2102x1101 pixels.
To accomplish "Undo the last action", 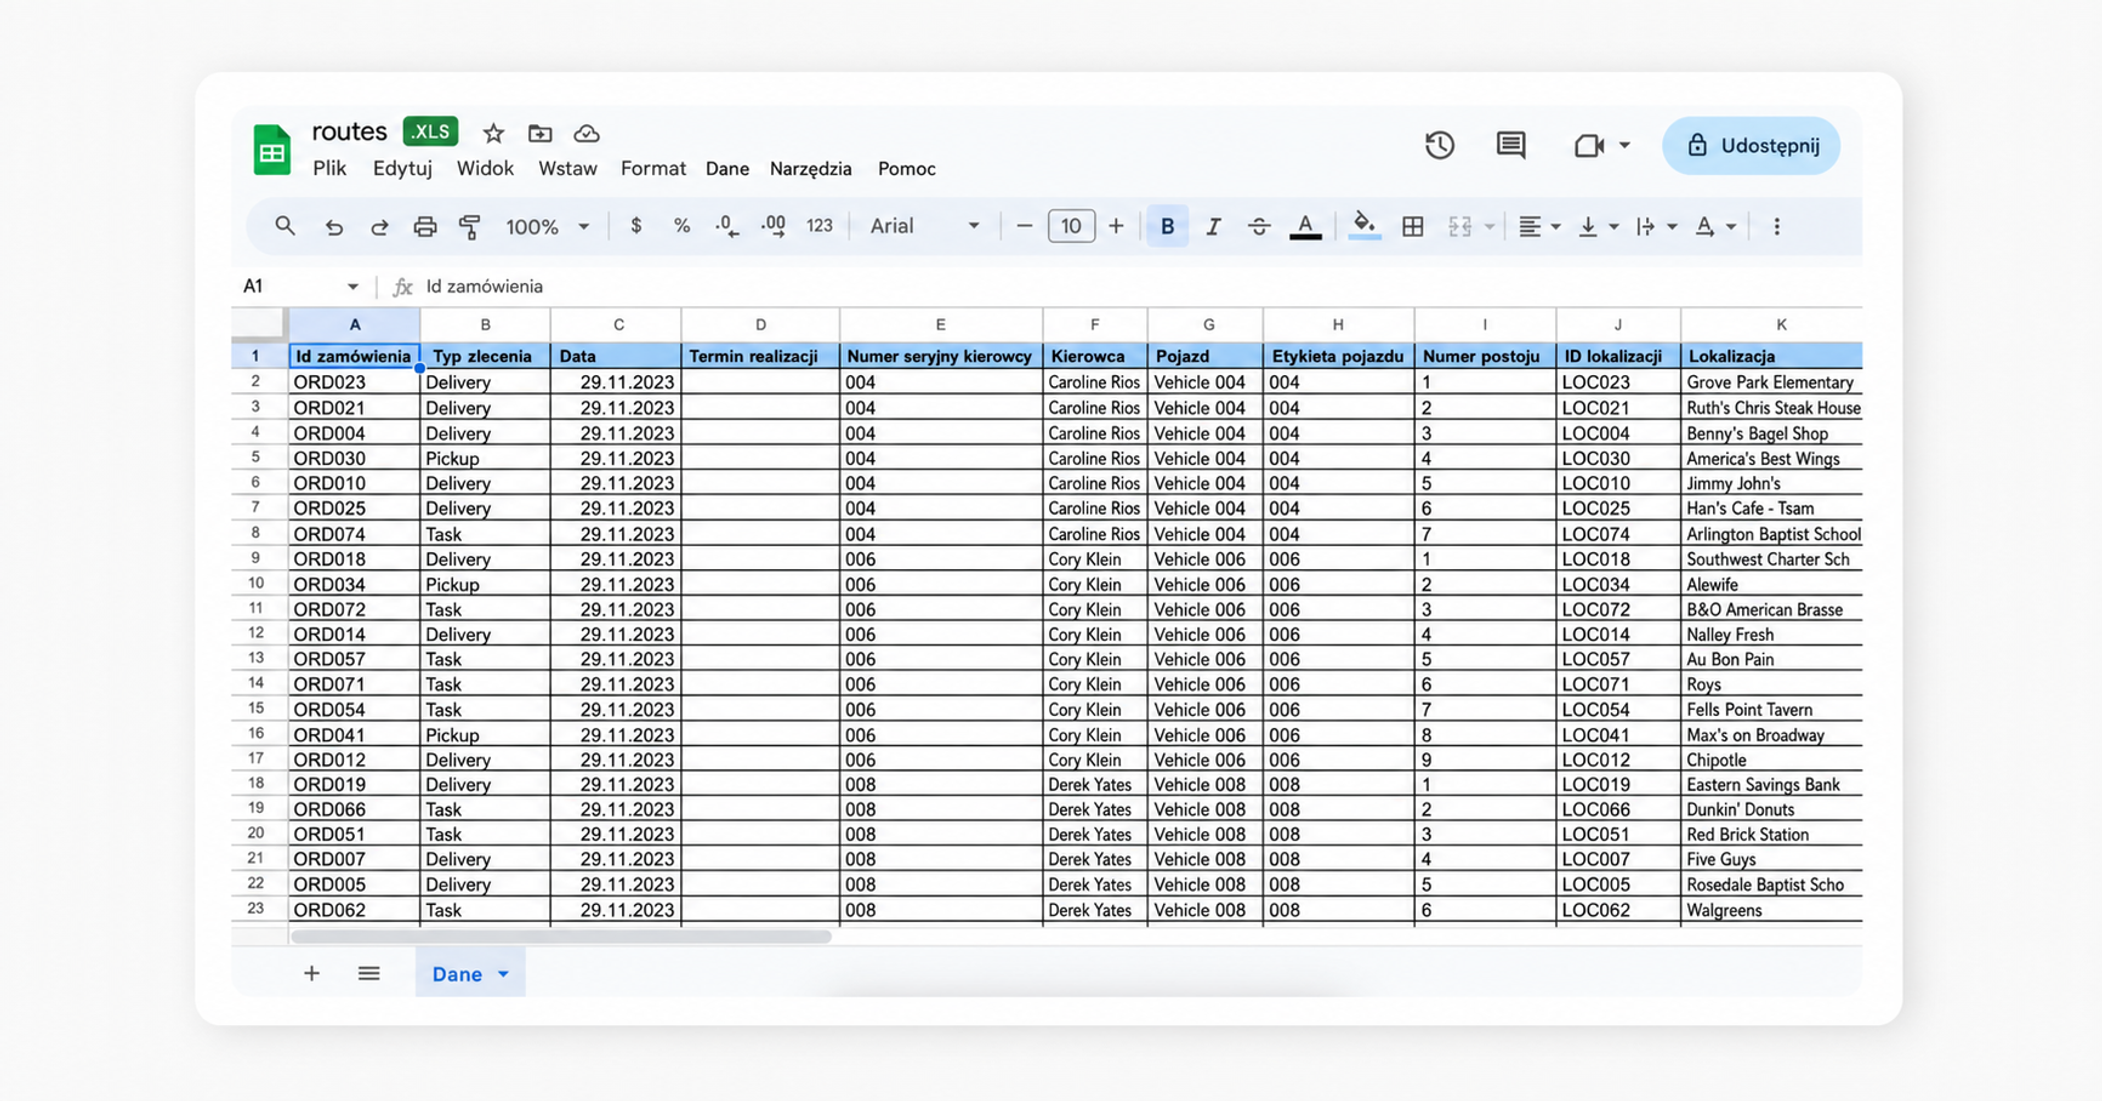I will pos(334,227).
